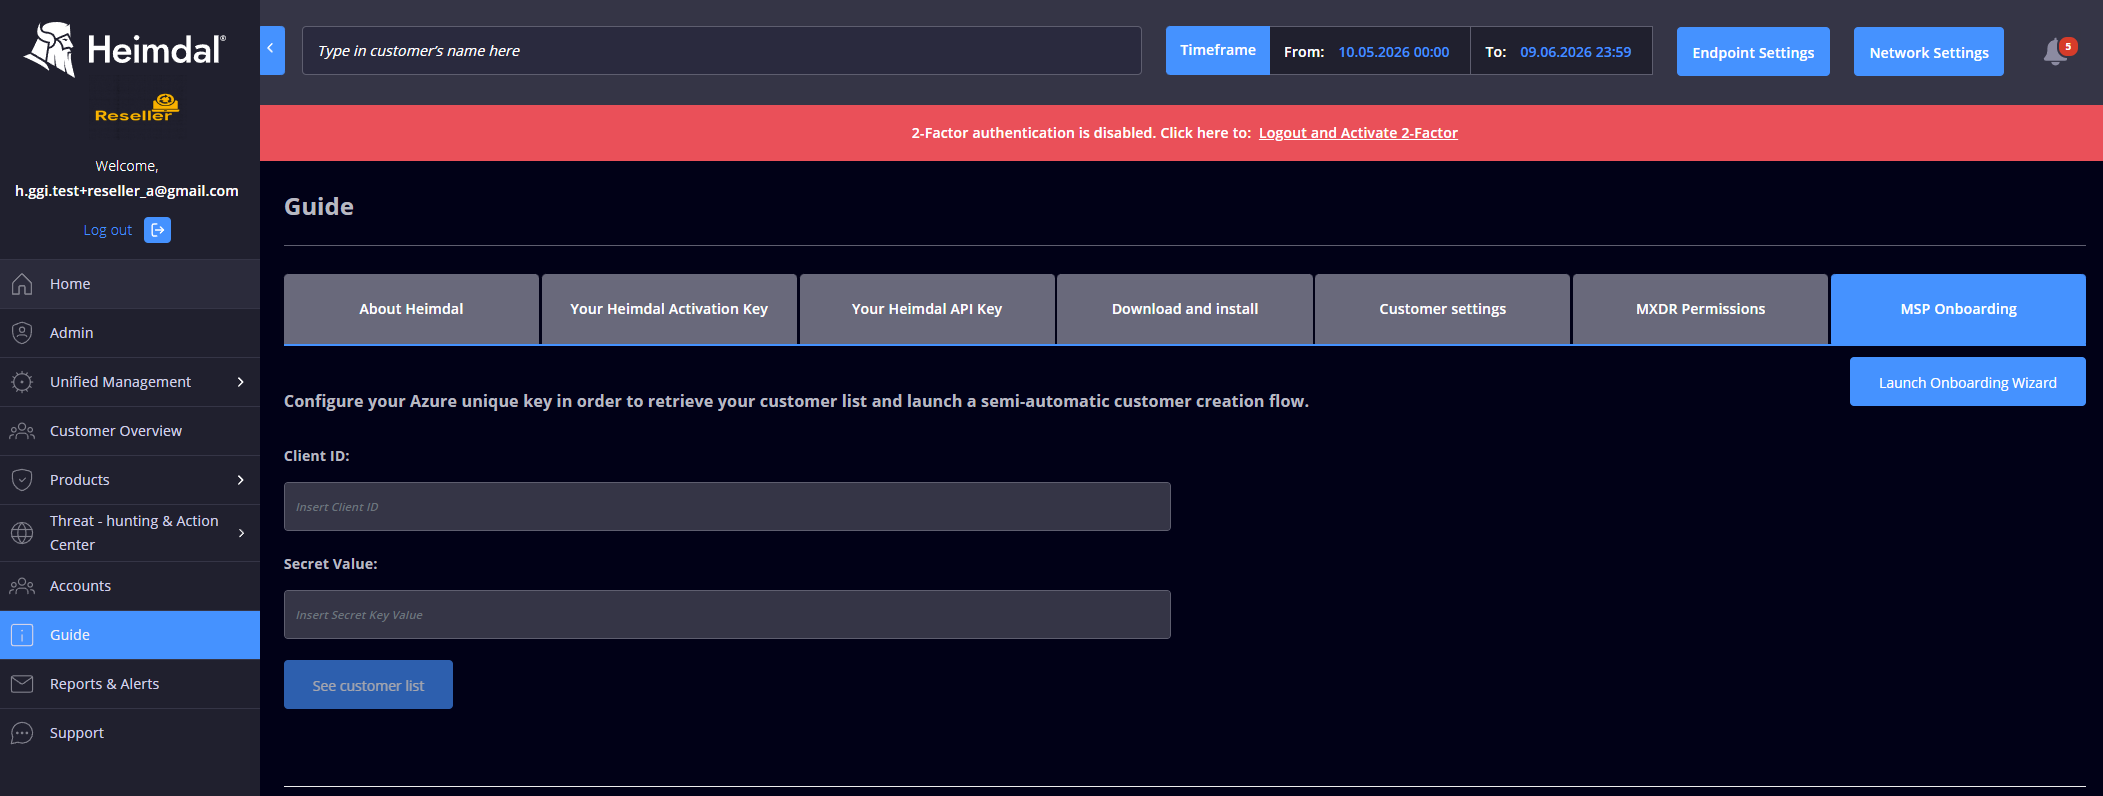Launch the Onboarding Wizard

click(x=1968, y=382)
